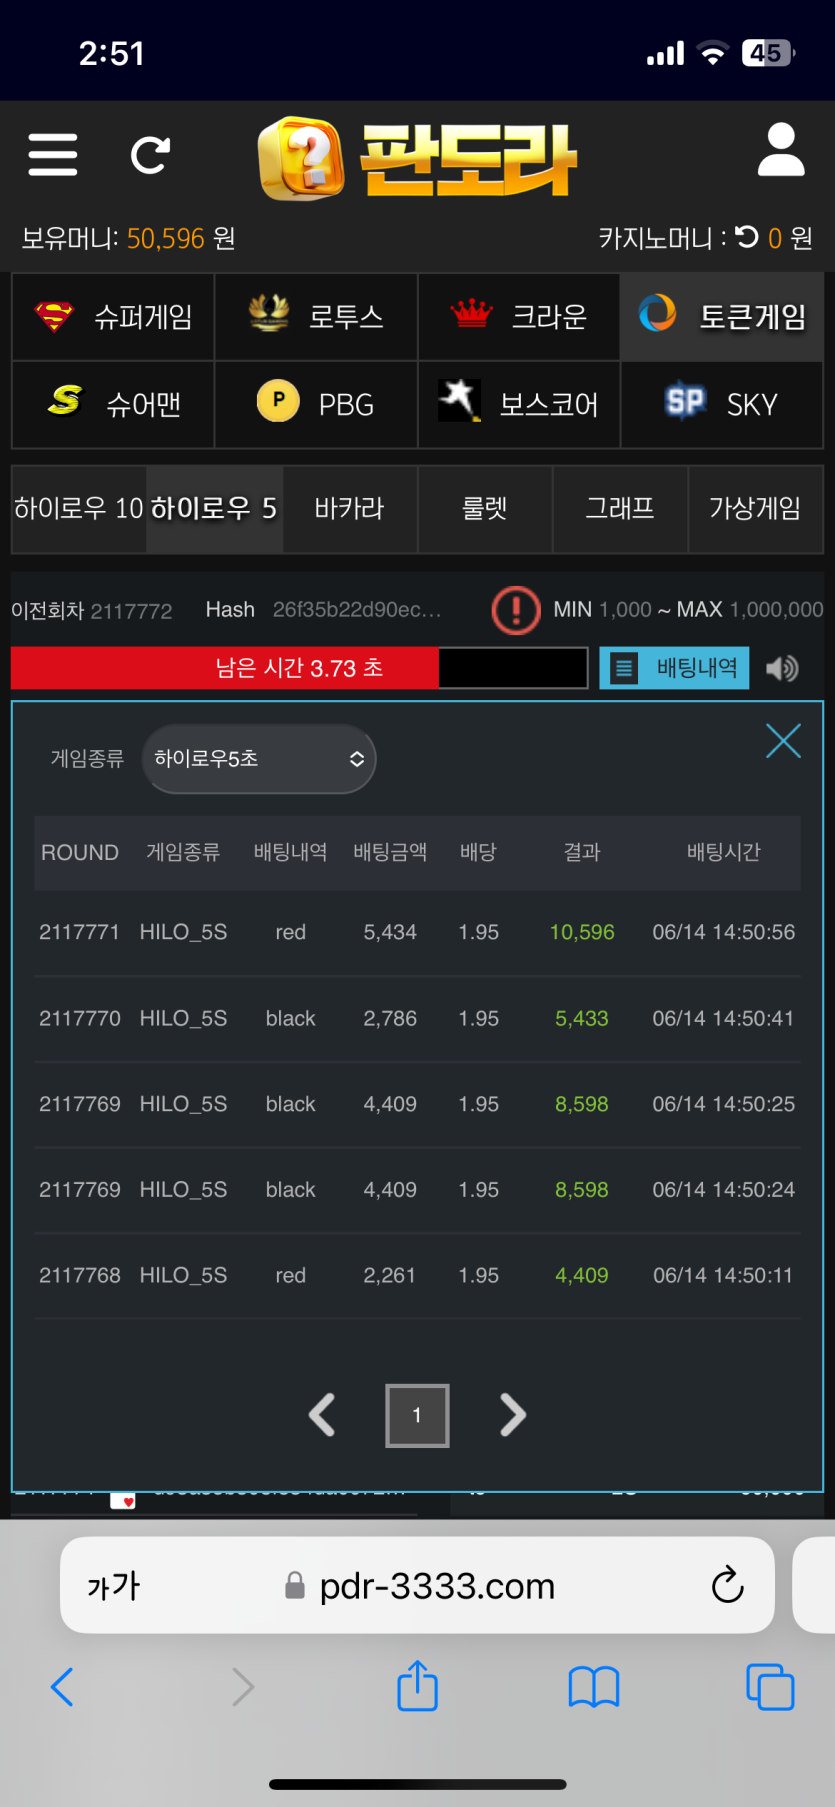Open the hamburger menu
Image resolution: width=835 pixels, height=1807 pixels.
coord(53,155)
